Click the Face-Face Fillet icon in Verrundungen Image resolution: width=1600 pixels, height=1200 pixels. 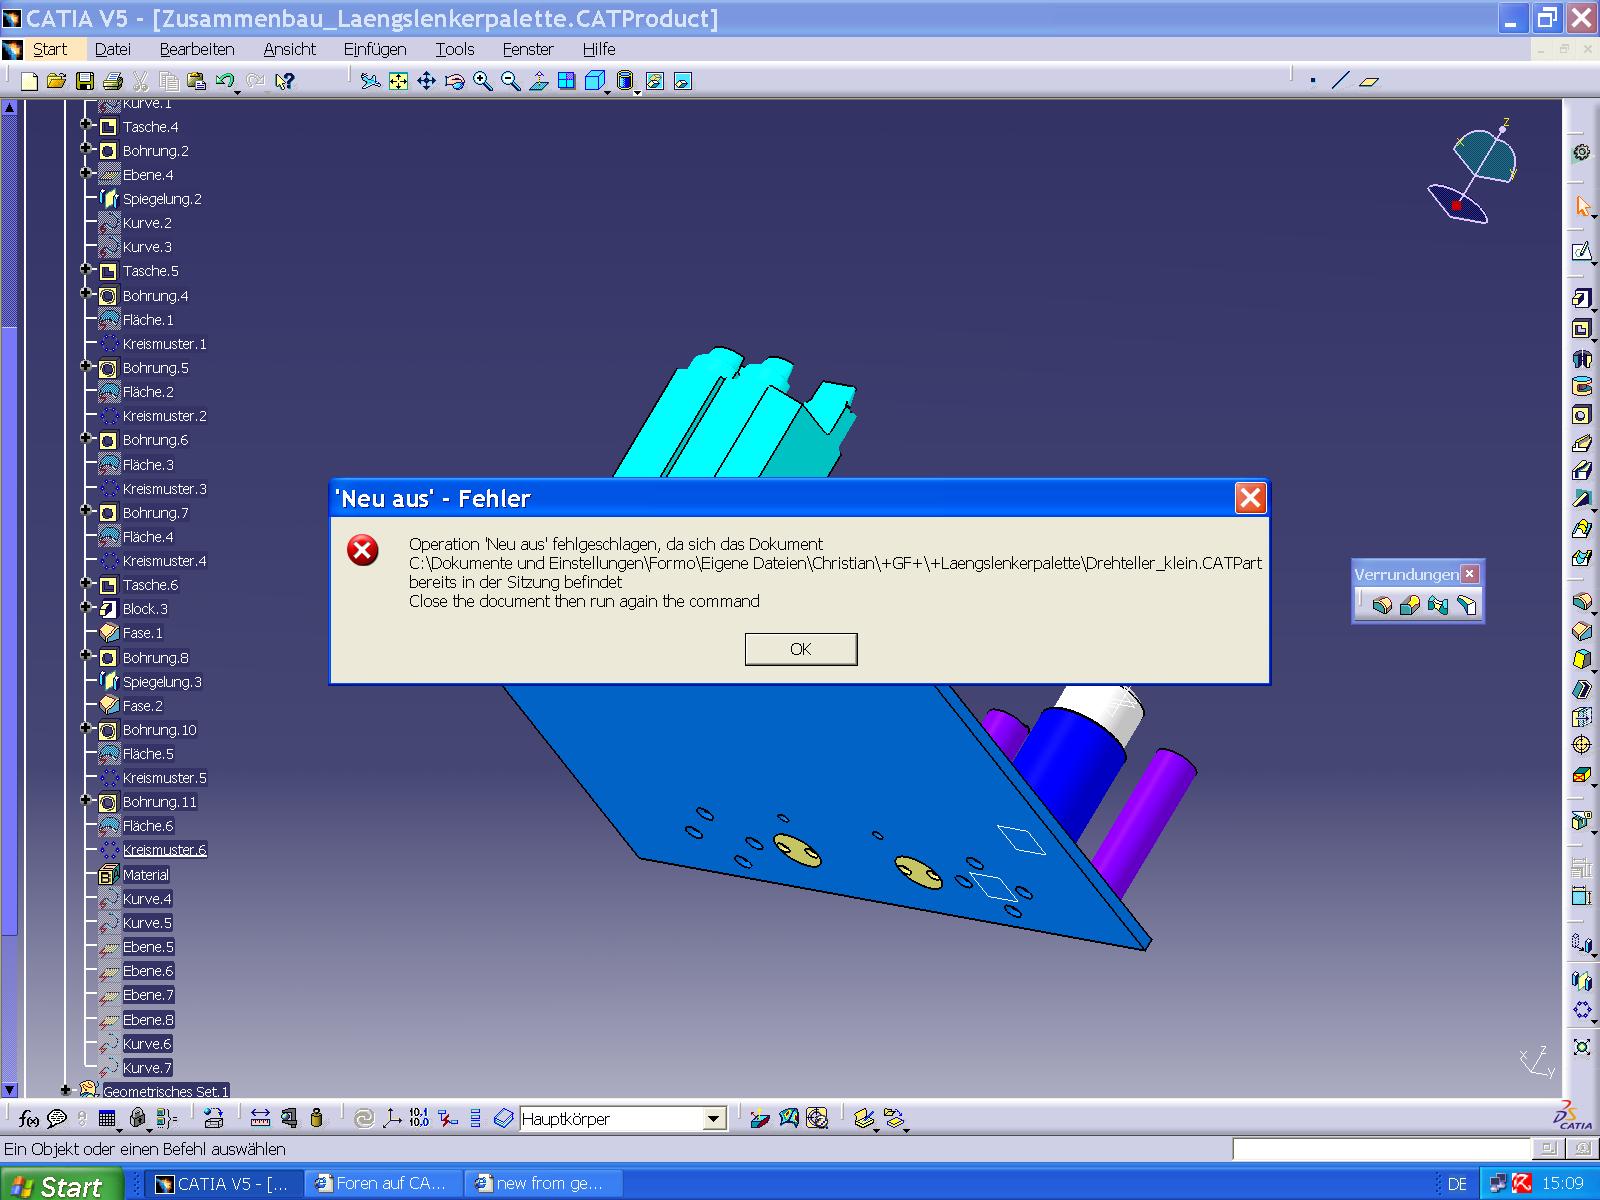(1438, 604)
